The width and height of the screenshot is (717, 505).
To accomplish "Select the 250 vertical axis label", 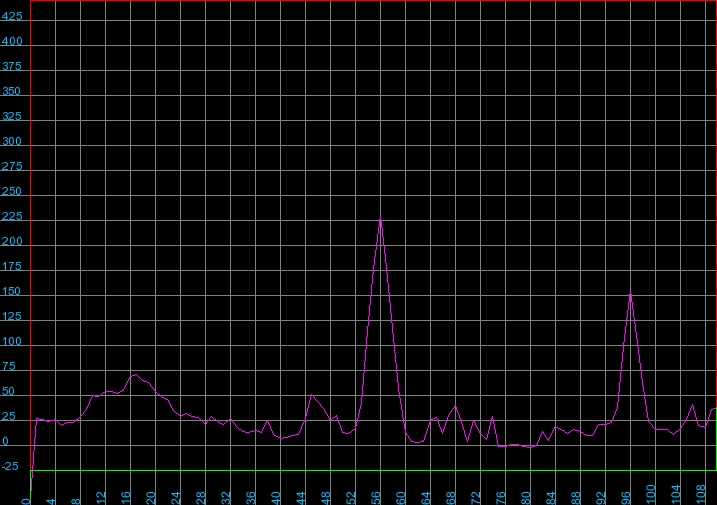I will [11, 192].
